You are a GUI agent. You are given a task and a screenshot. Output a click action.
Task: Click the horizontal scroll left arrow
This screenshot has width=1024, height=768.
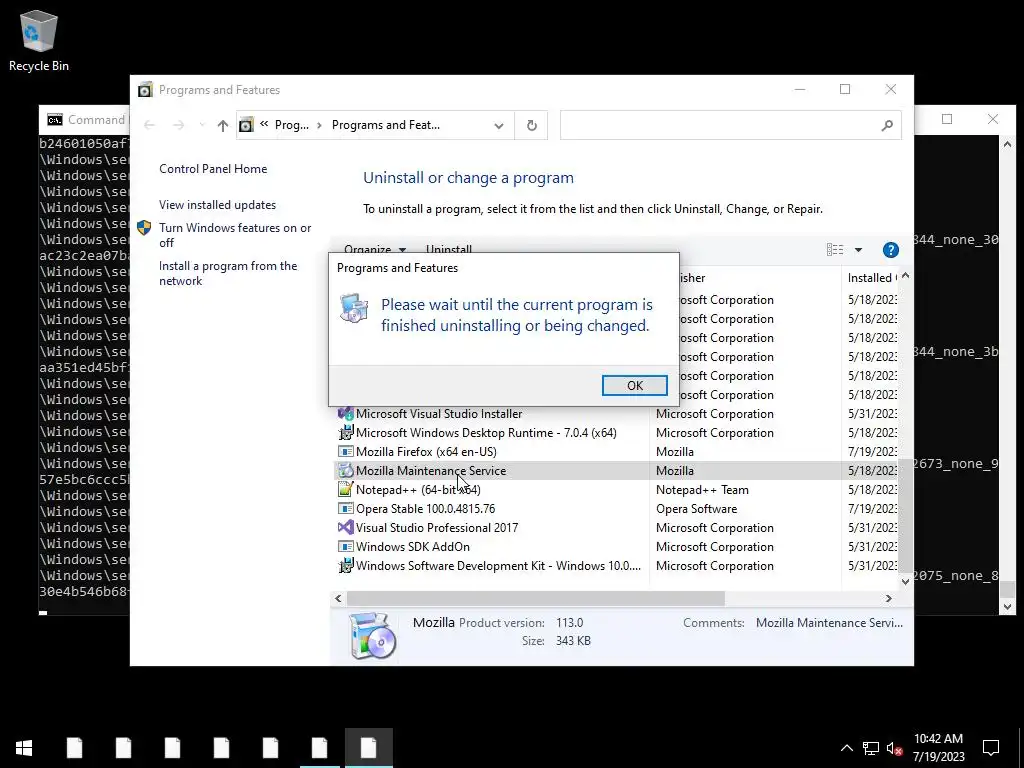point(338,598)
